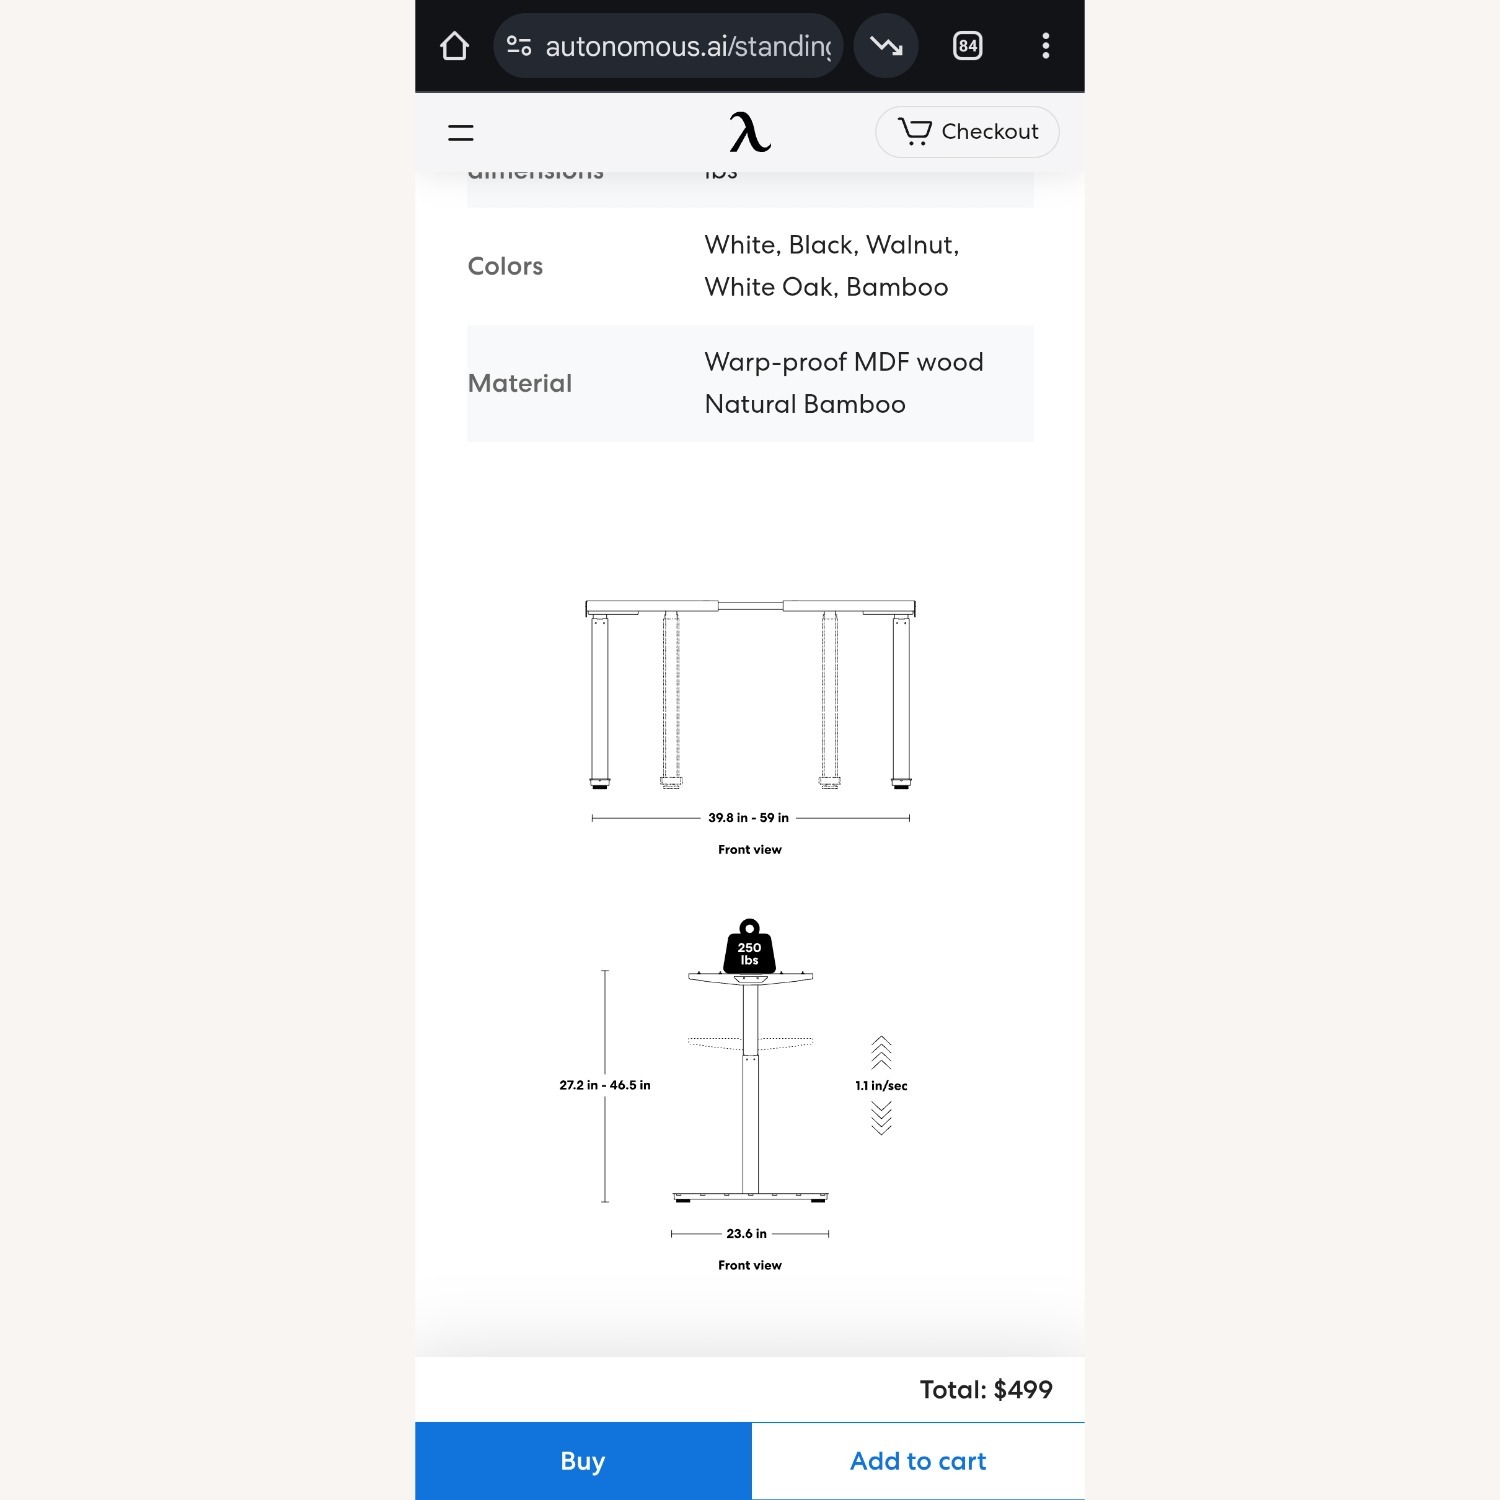Tap the Total: $499 price text
Image resolution: width=1500 pixels, height=1500 pixels.
pos(985,1389)
